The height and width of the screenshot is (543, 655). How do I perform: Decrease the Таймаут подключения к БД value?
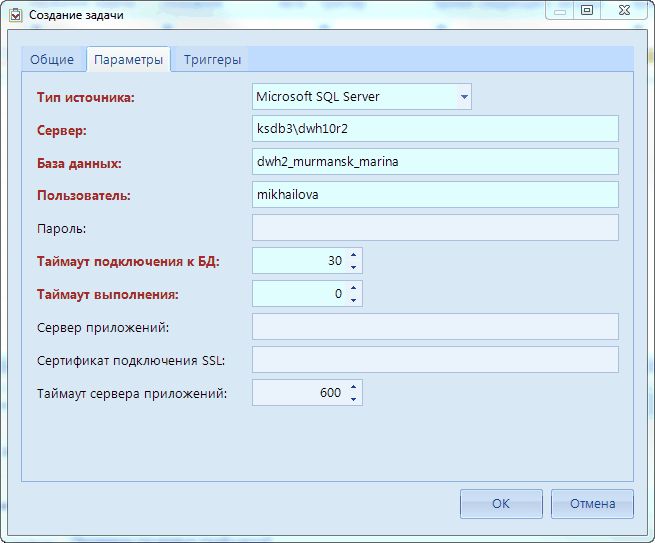pos(354,267)
